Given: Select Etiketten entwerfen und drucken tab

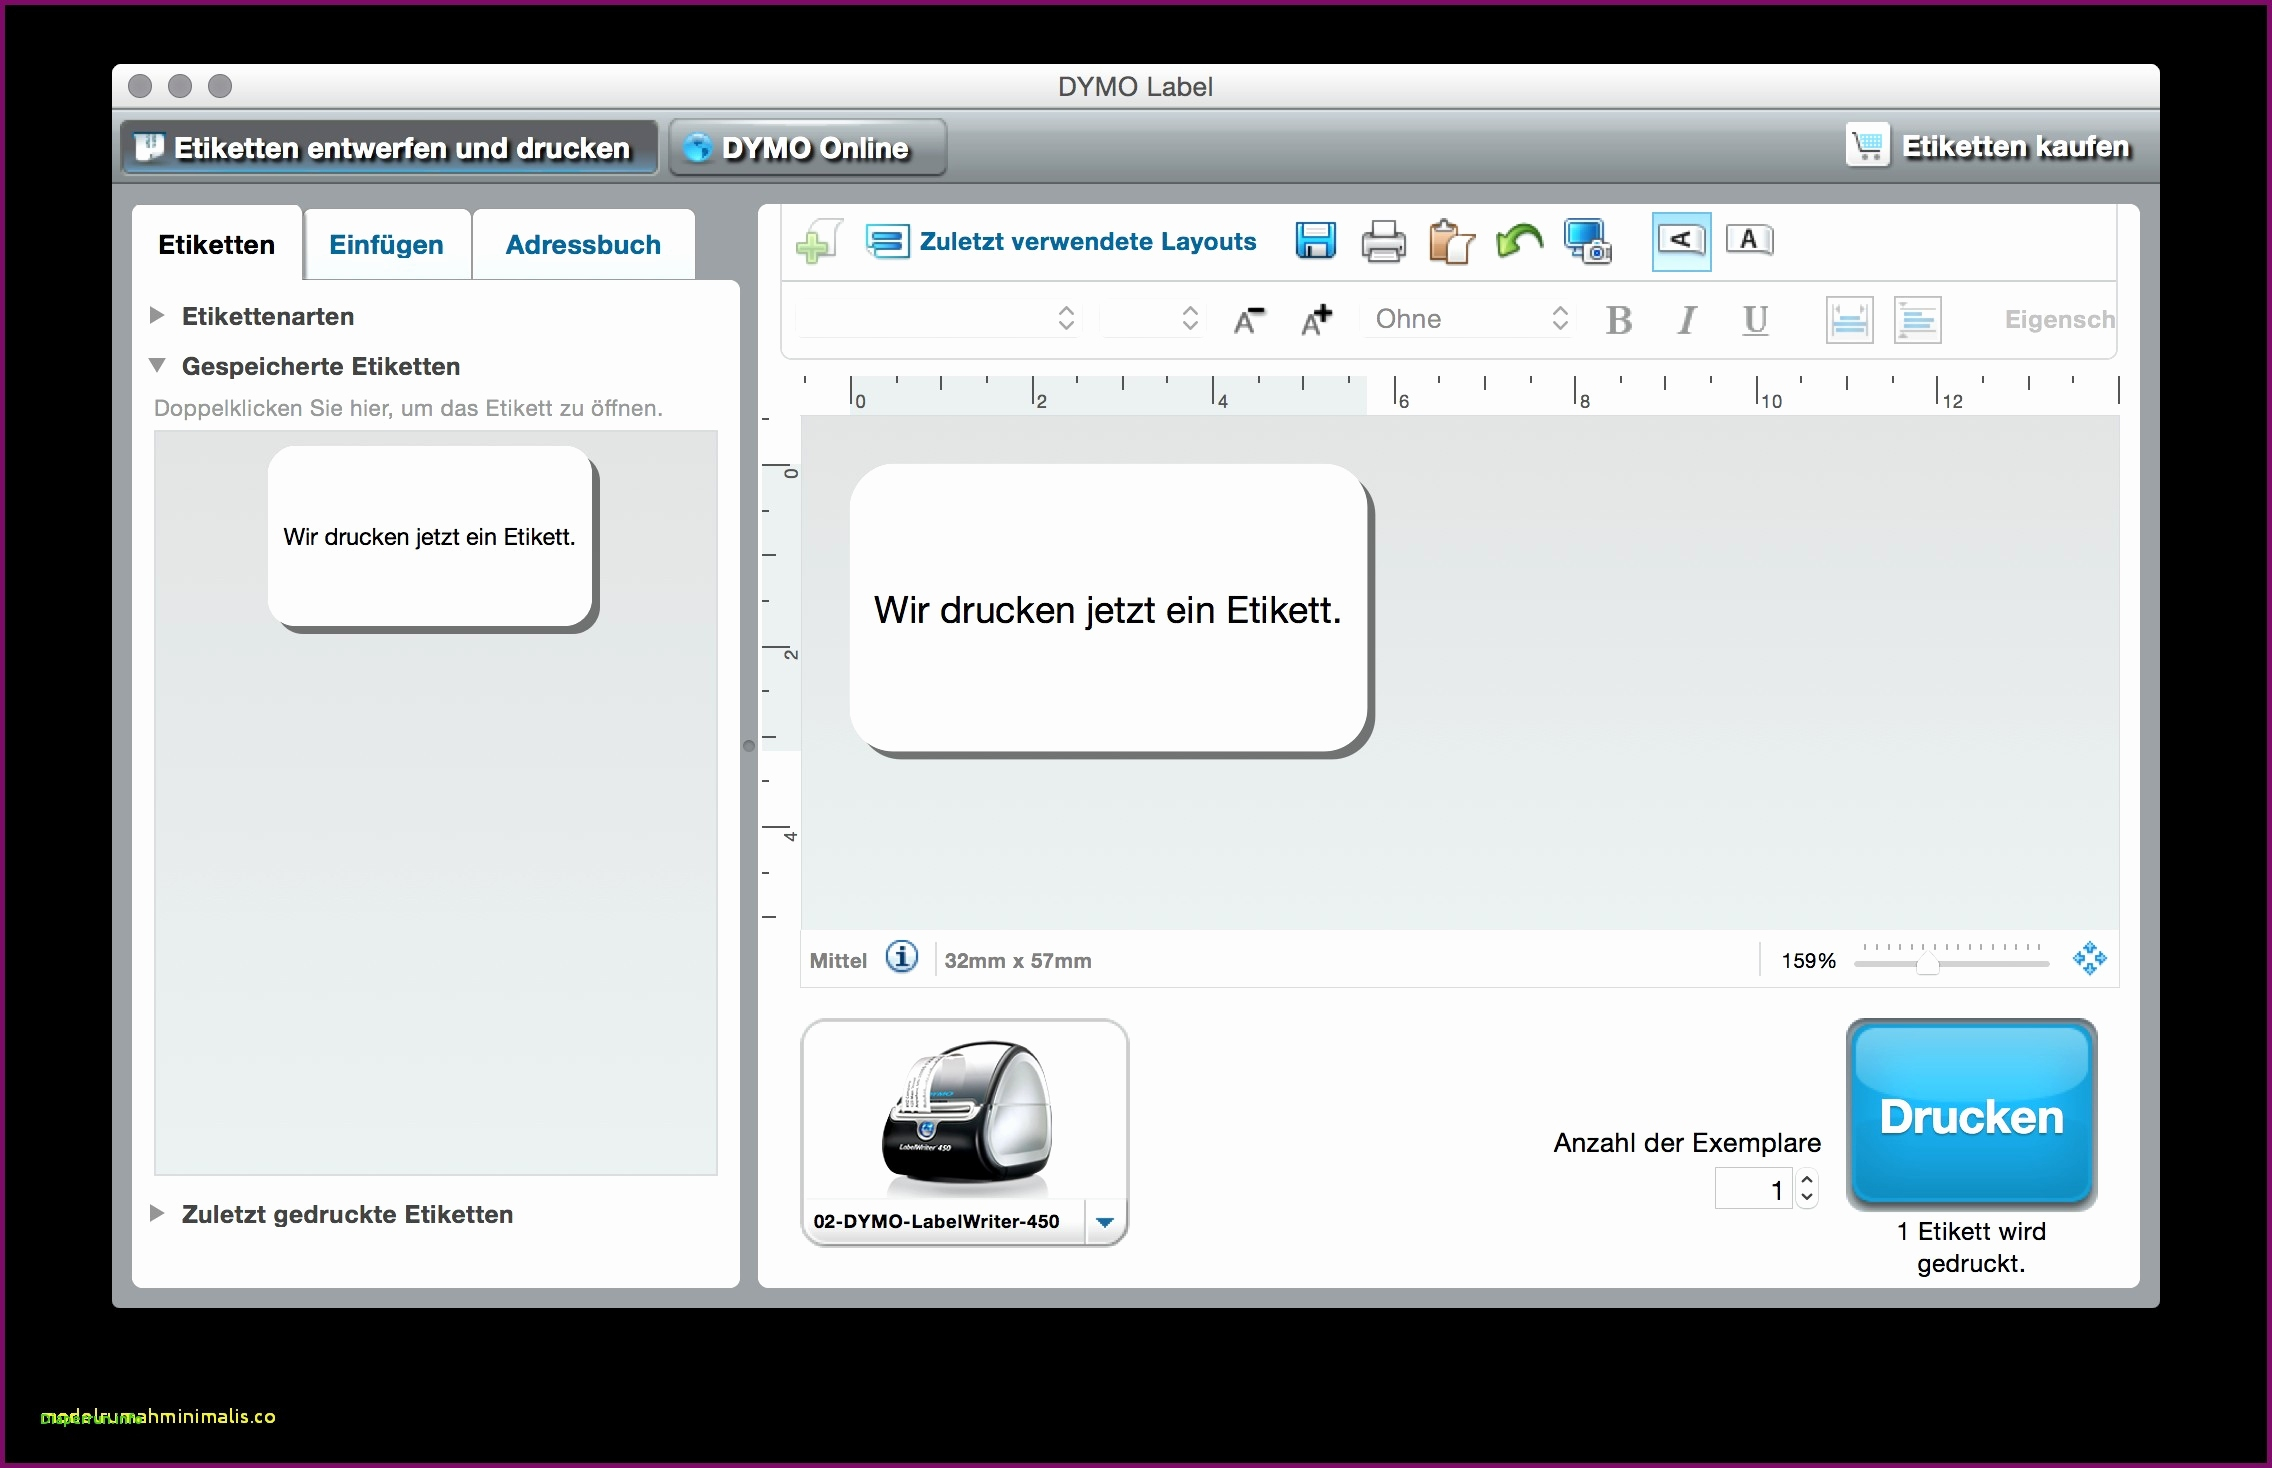Looking at the screenshot, I should (389, 148).
